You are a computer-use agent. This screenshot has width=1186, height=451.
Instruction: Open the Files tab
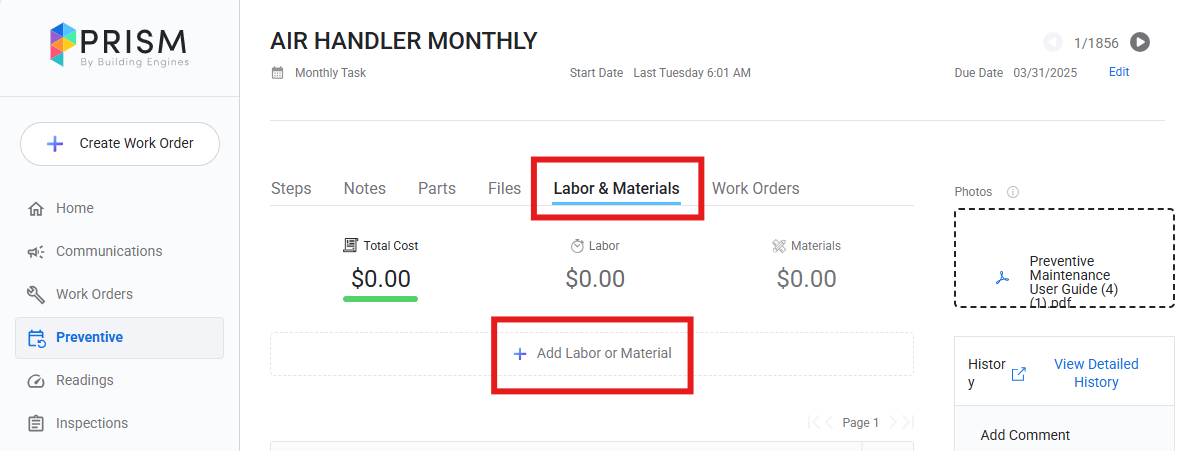click(x=505, y=188)
